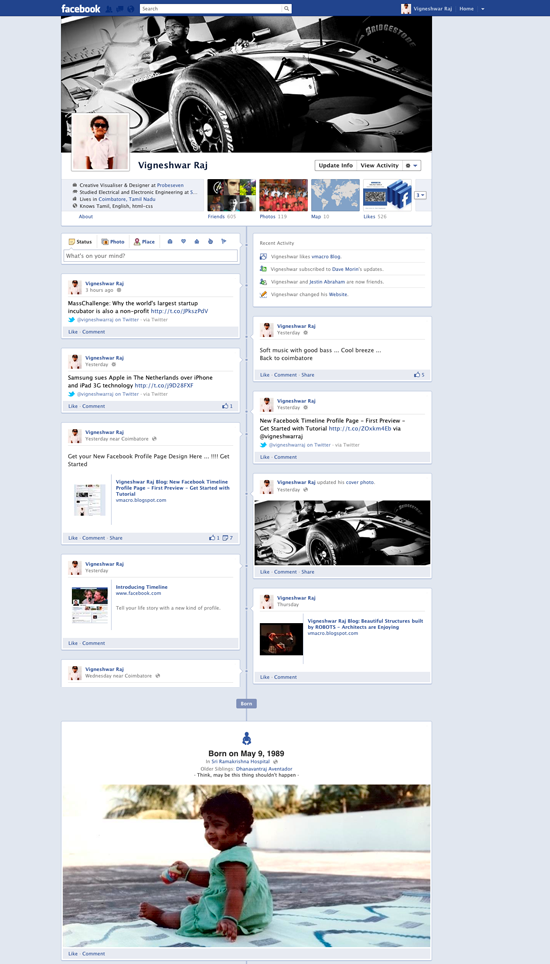Go to Home in top navigation
This screenshot has width=550, height=964.
(x=466, y=9)
